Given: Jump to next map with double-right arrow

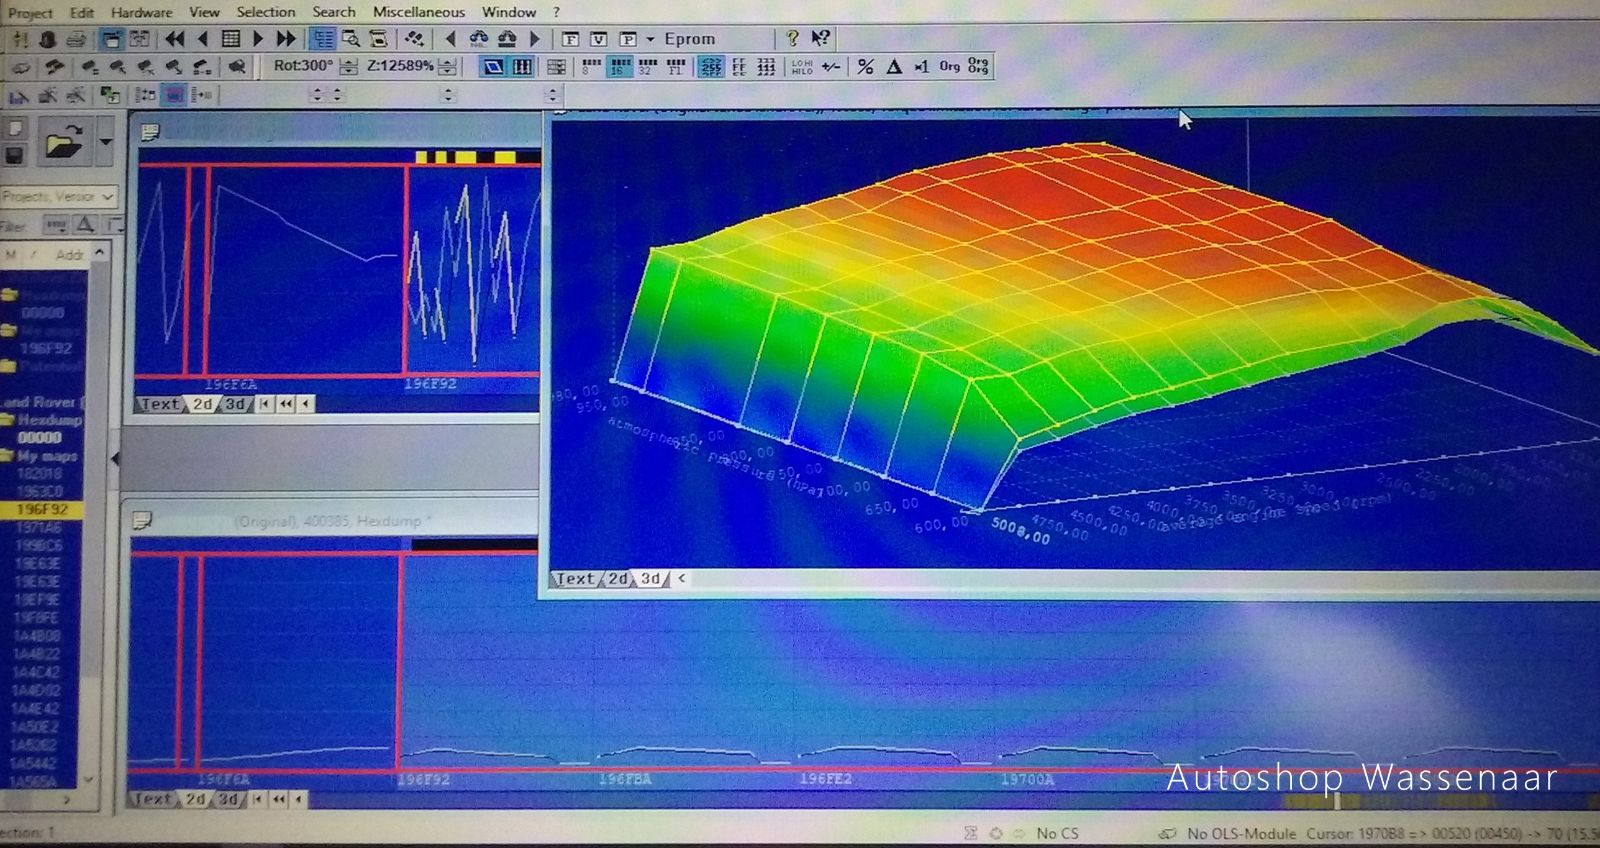Looking at the screenshot, I should coord(286,39).
